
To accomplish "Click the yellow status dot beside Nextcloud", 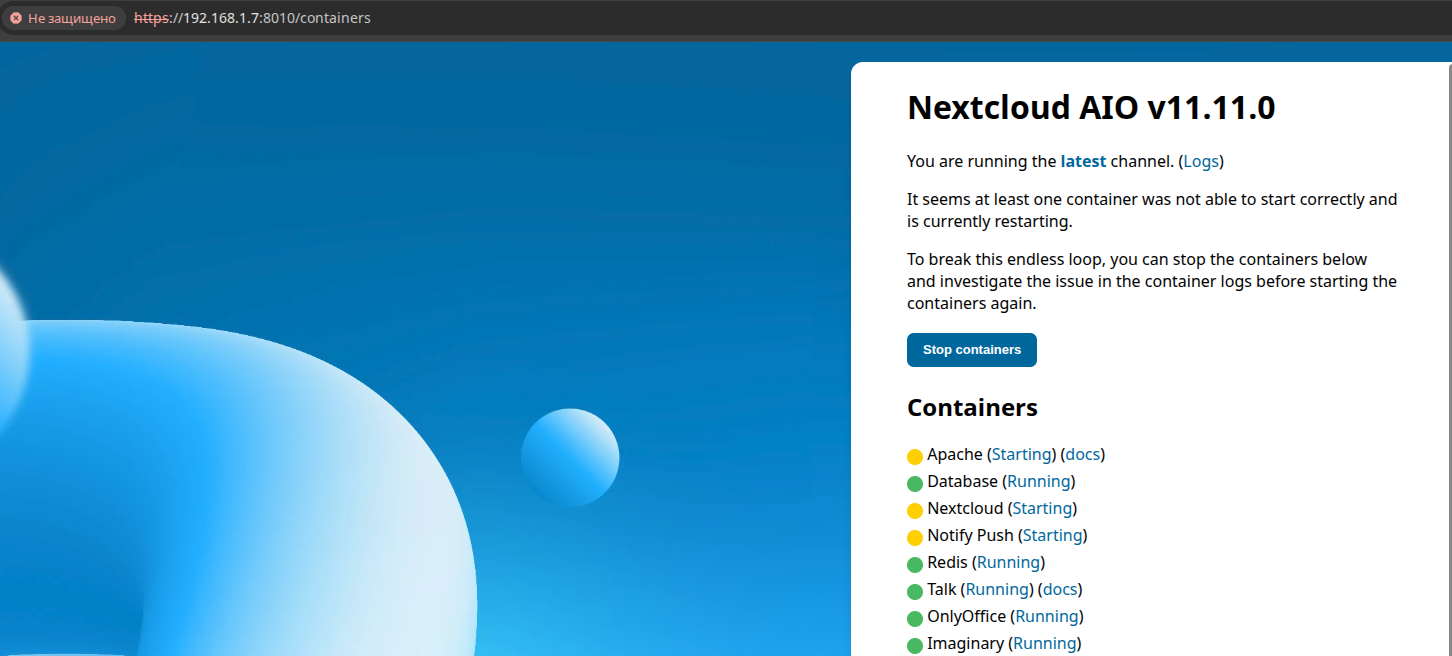I will coord(915,510).
